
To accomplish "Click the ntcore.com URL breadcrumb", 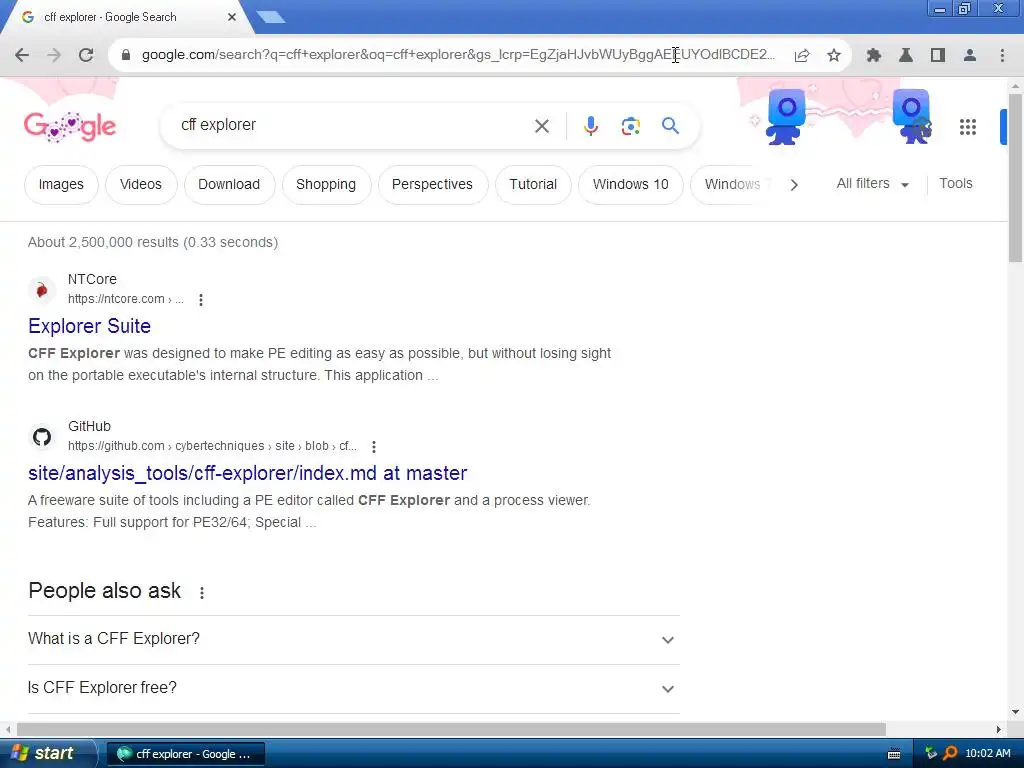I will pos(125,299).
